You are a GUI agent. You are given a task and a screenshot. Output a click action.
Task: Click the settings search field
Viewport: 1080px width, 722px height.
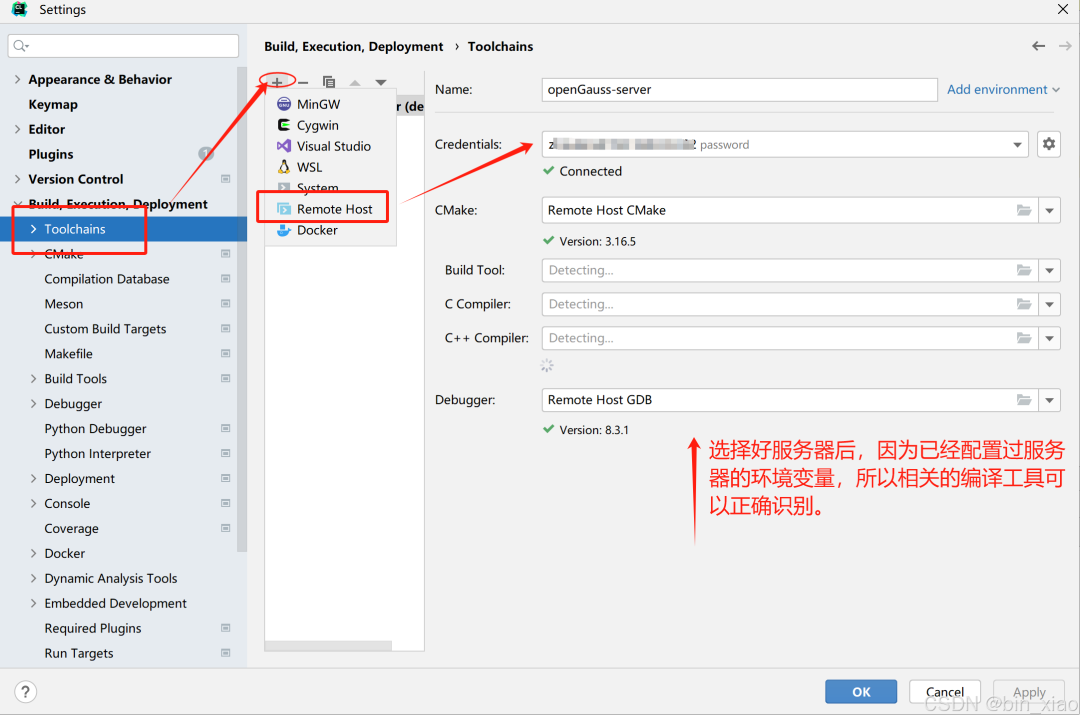point(123,45)
